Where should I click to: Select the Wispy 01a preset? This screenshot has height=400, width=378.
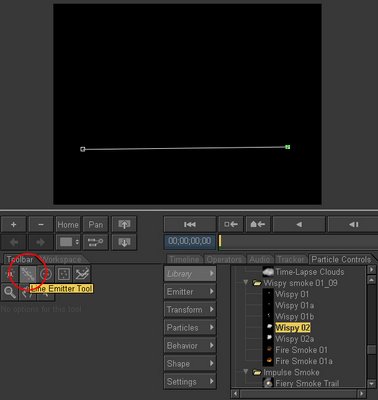pos(294,305)
